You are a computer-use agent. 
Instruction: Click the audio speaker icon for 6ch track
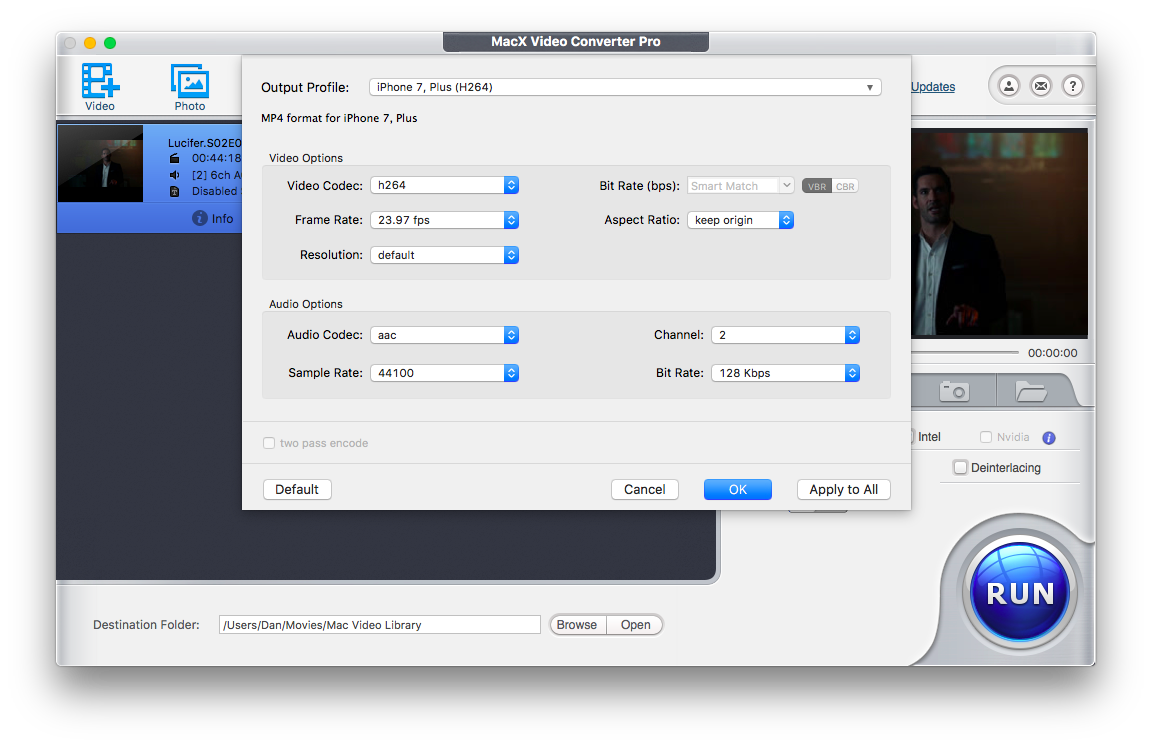pos(175,175)
